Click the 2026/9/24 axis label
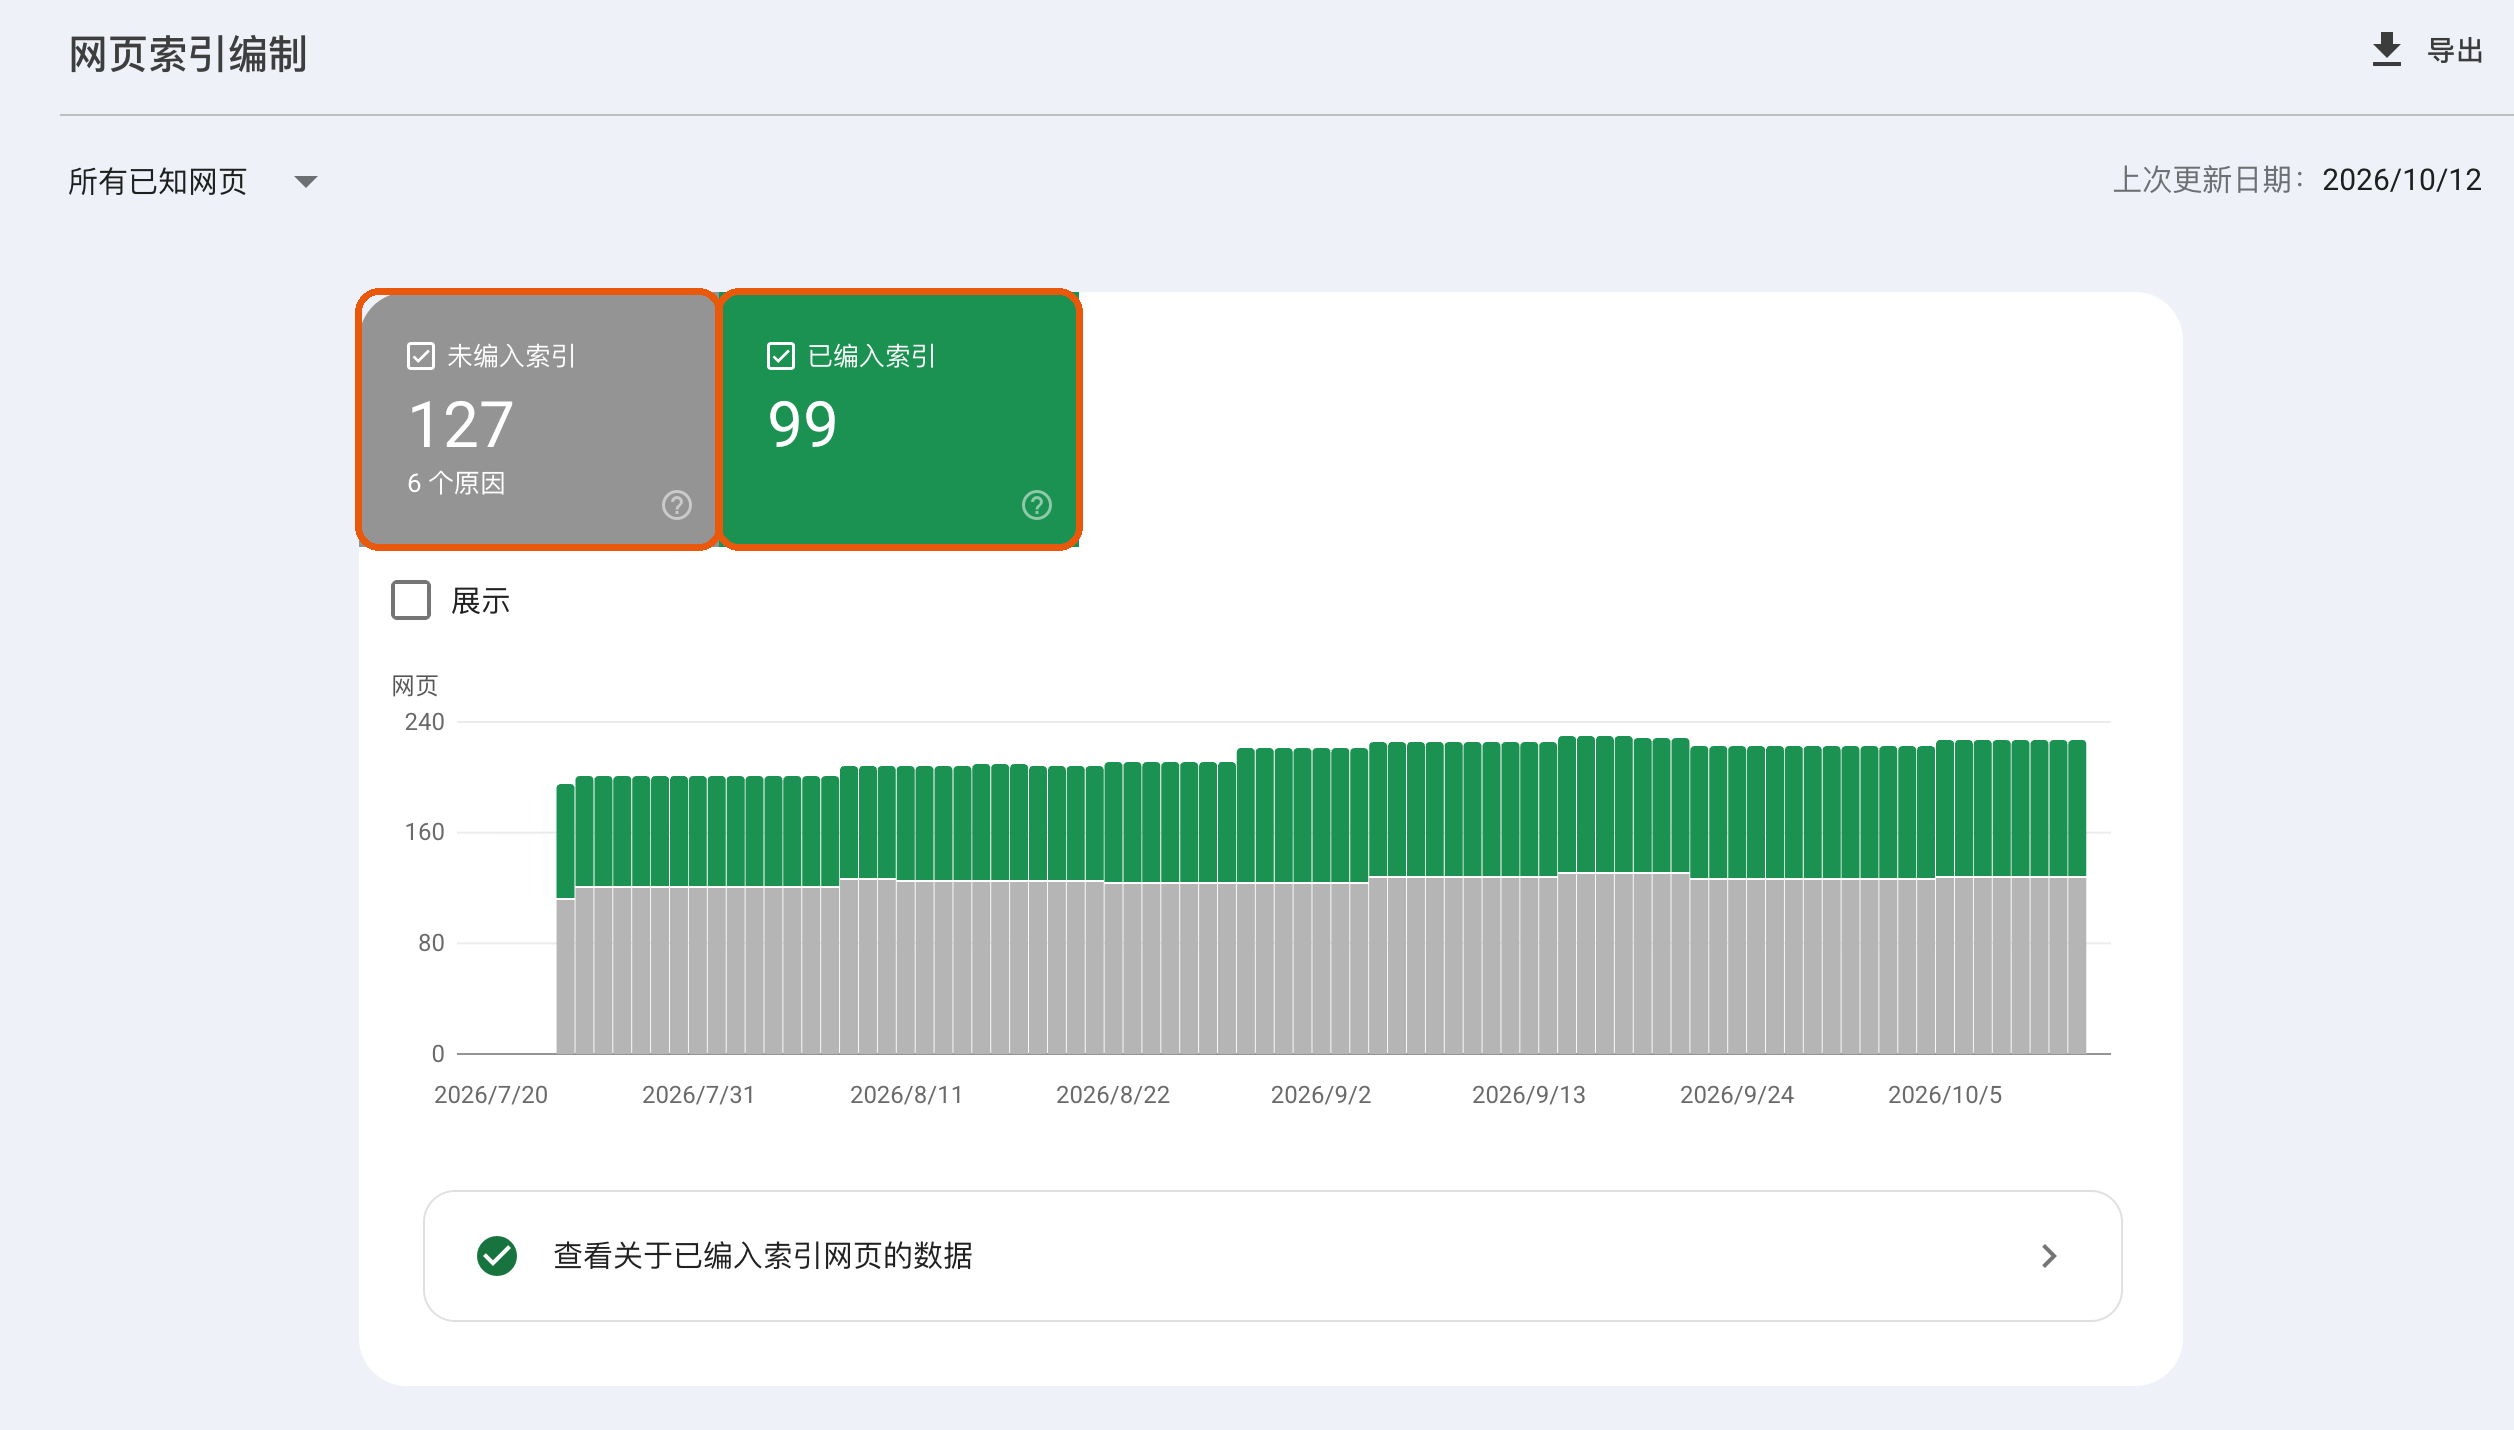 tap(1737, 1095)
